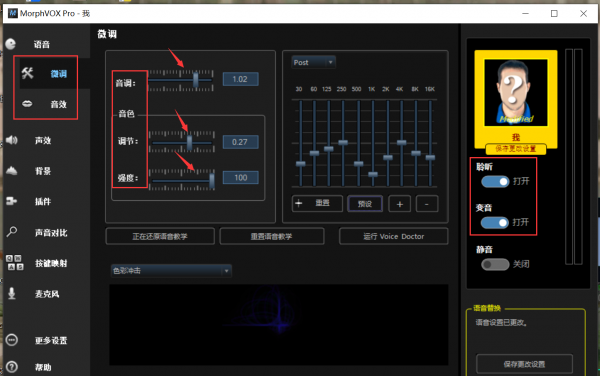This screenshot has height=376, width=600.
Task: Click the 强度 slider handle
Action: [212, 181]
